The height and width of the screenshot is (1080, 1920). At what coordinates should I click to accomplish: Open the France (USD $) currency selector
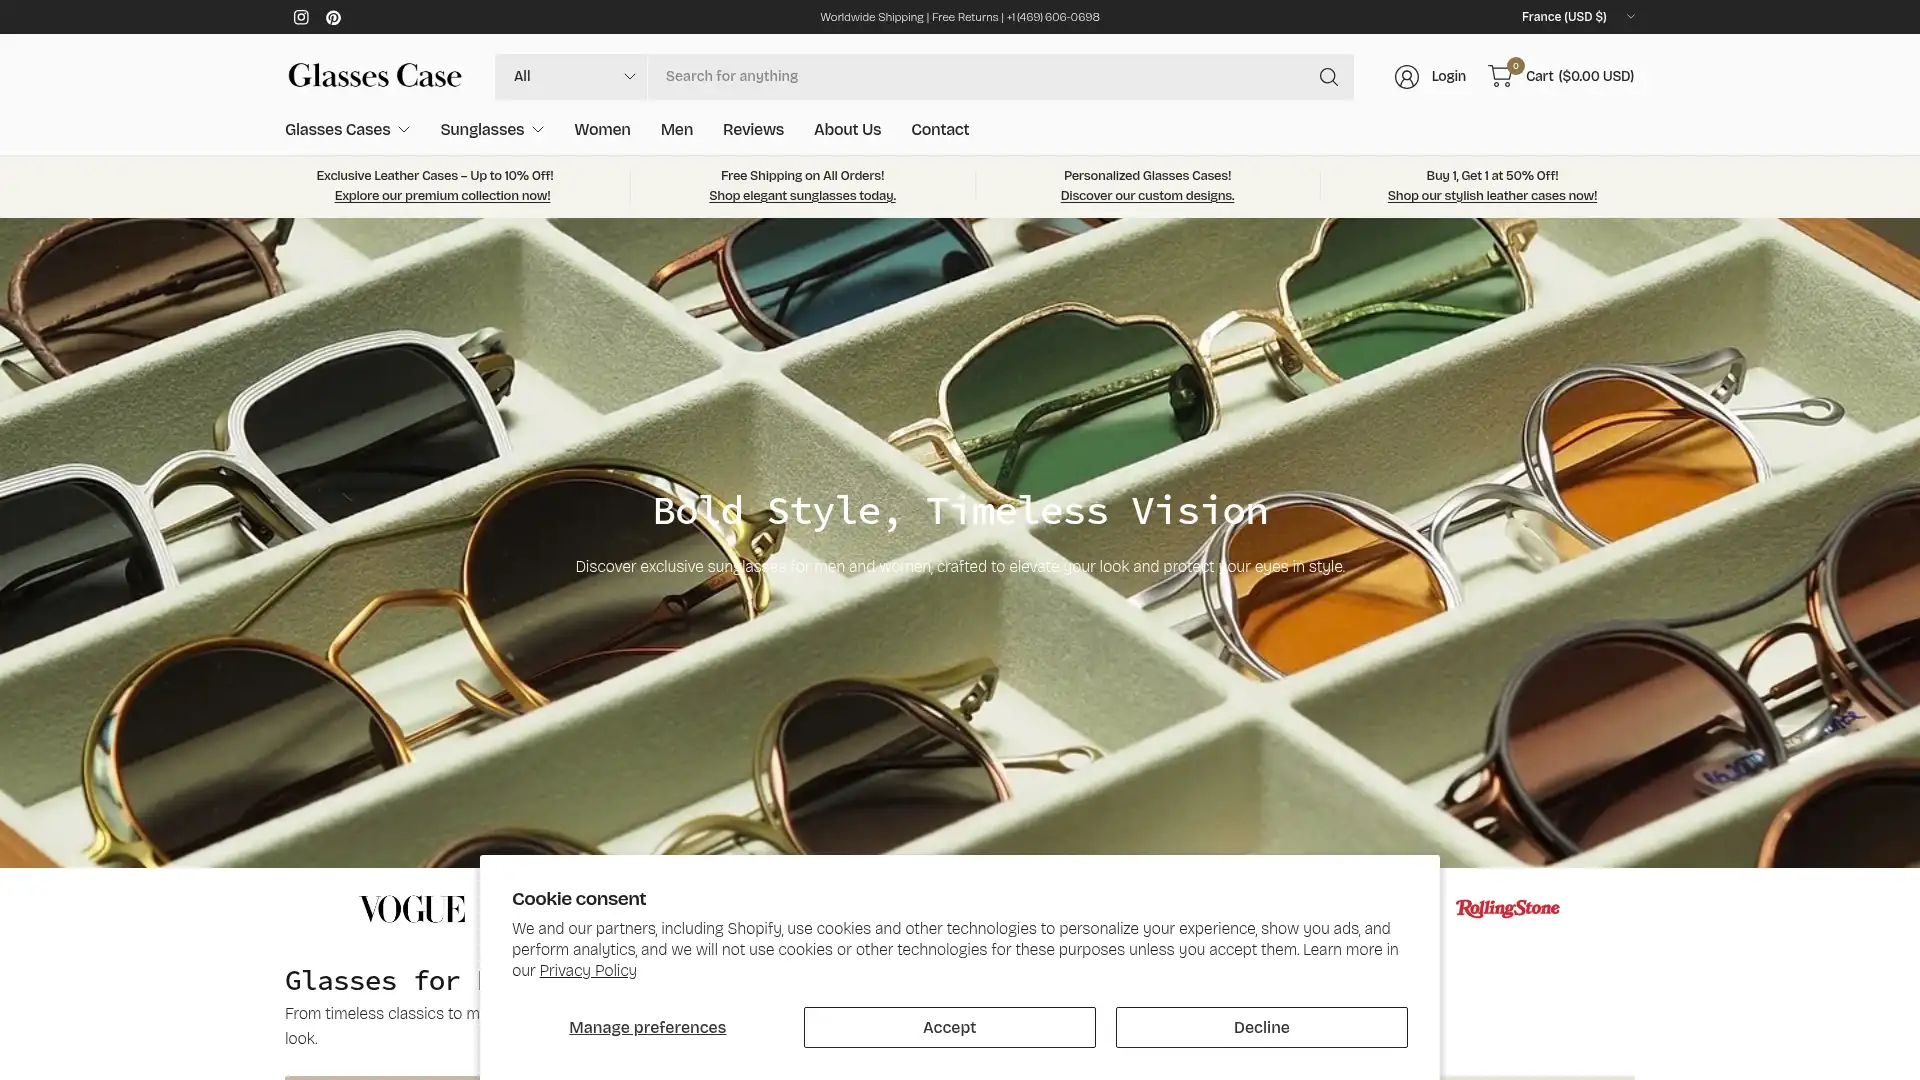coord(1577,16)
